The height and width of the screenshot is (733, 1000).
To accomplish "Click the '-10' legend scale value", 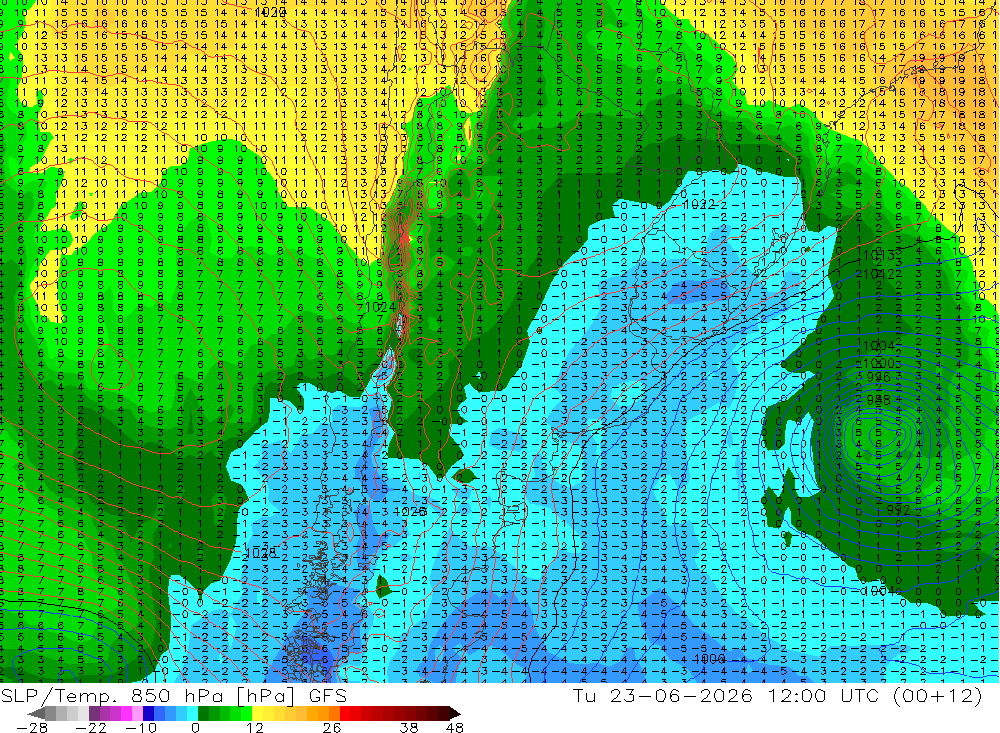I will [x=141, y=727].
